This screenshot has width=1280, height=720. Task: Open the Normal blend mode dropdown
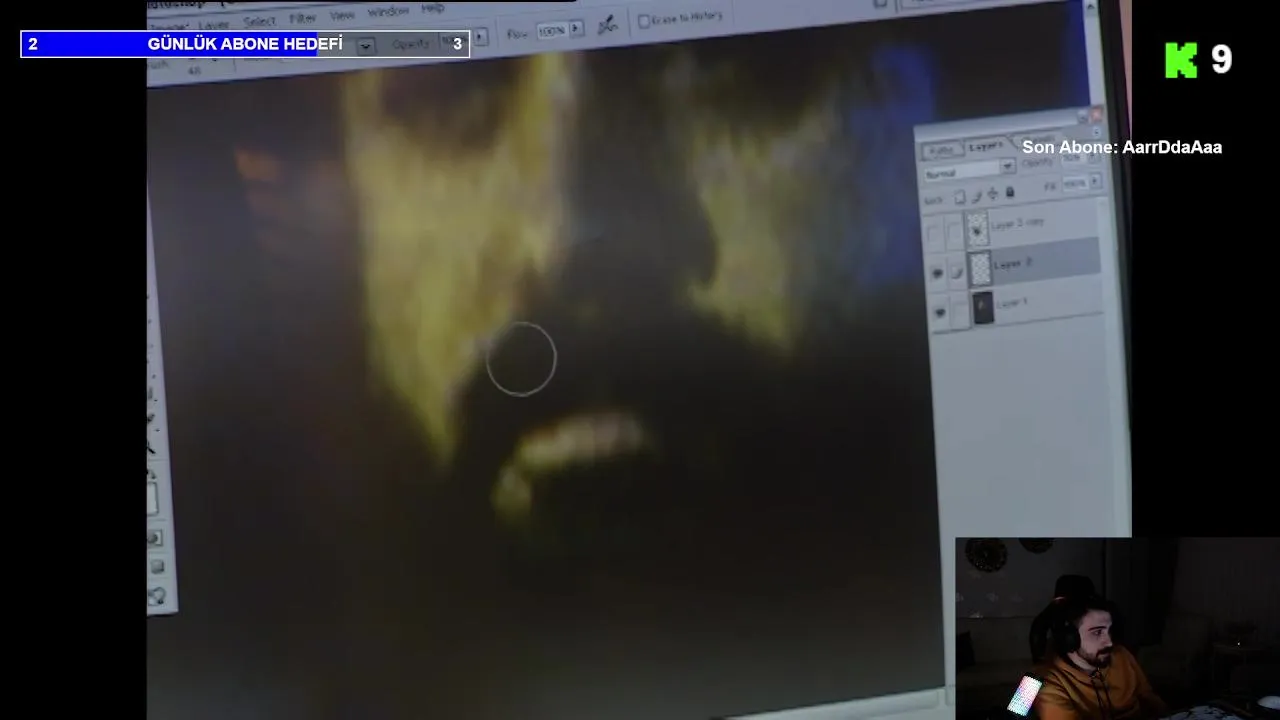click(1007, 166)
